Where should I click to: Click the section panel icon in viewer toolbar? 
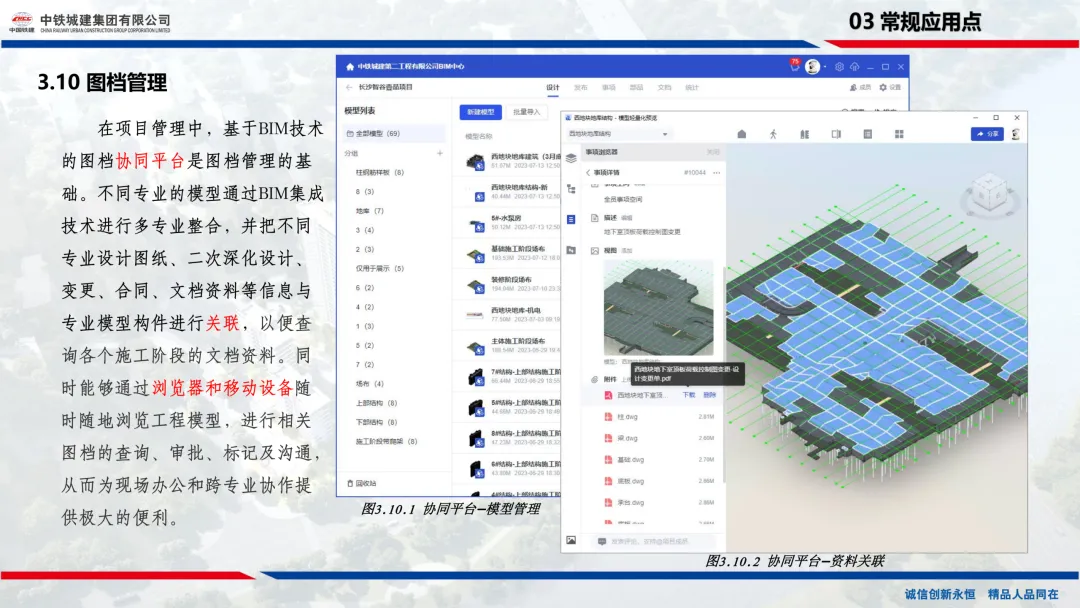tap(836, 134)
